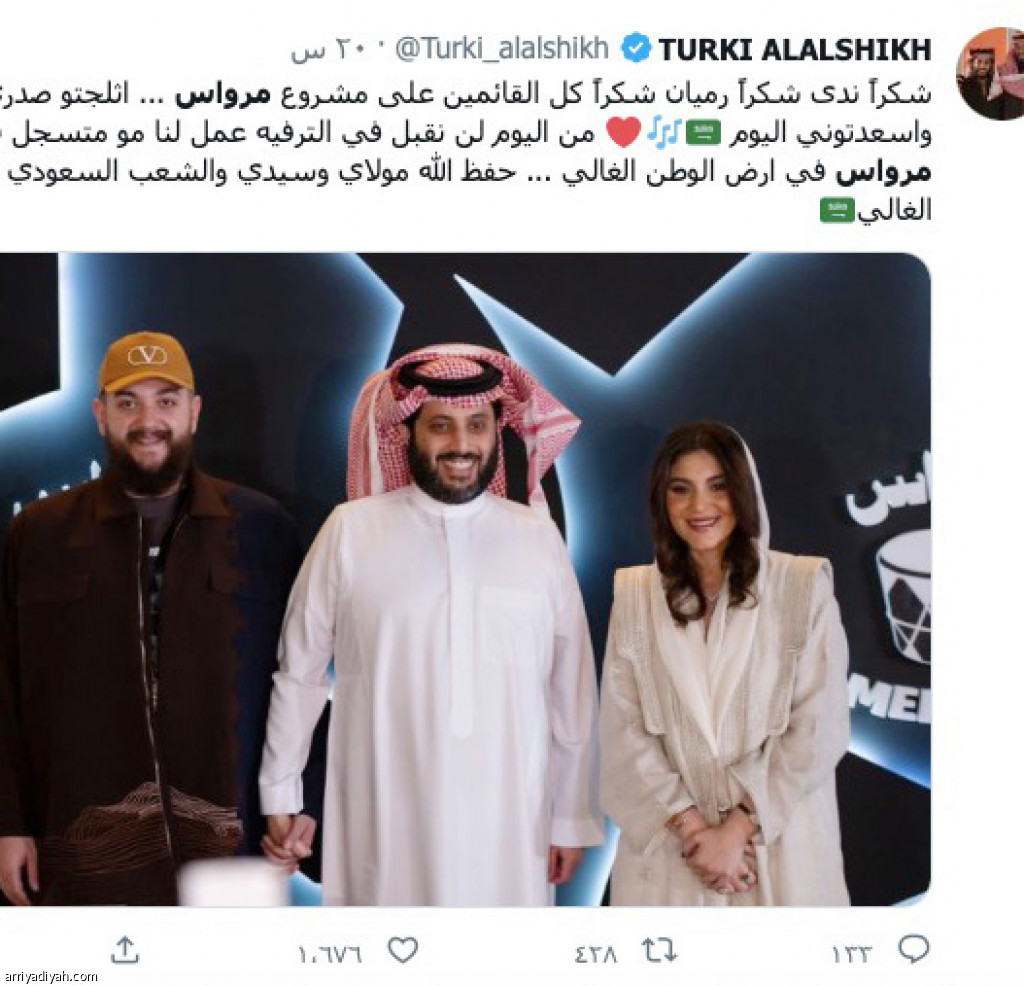Click the likes count ١.٦٧٦
Image resolution: width=1024 pixels, height=986 pixels.
[330, 955]
